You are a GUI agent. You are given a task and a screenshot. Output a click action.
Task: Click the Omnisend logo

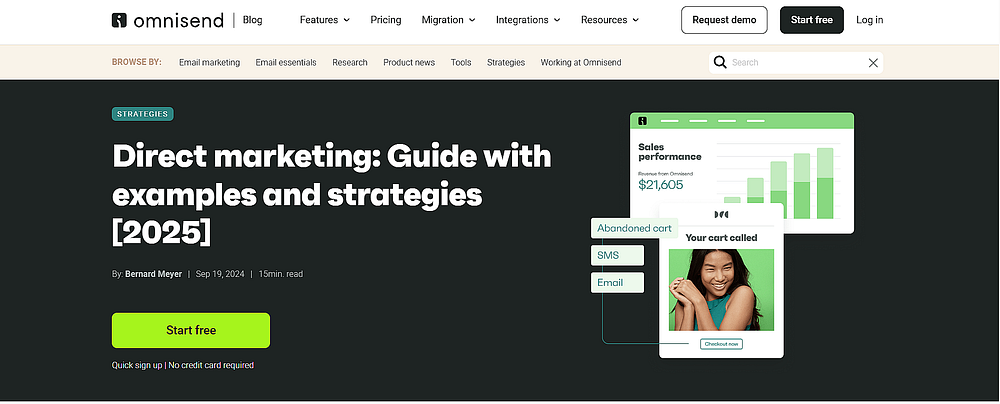[167, 20]
